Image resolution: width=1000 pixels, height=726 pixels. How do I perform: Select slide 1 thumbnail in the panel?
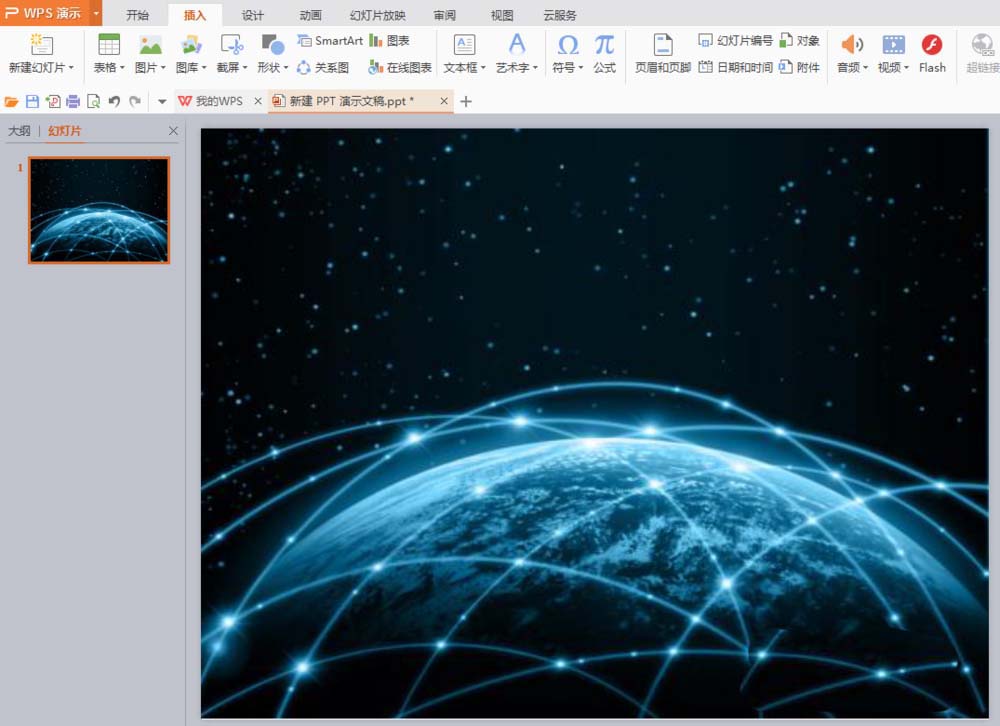pyautogui.click(x=99, y=210)
